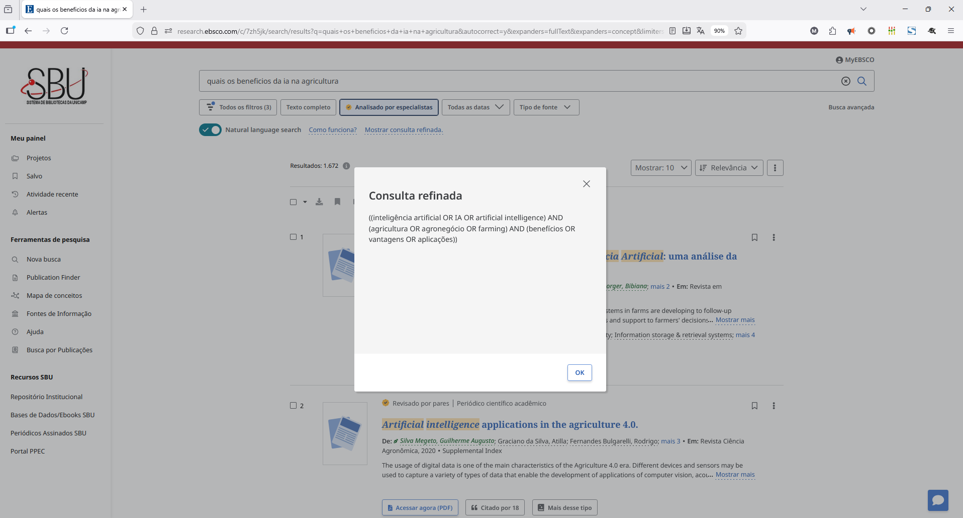963x518 pixels.
Task: Click OK in the refined query dialog
Action: [x=579, y=372]
